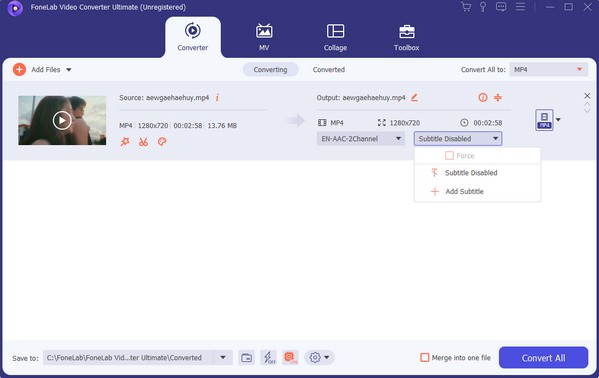This screenshot has height=378, width=599.
Task: Expand the format icon dropdown arrow
Action: pos(558,120)
